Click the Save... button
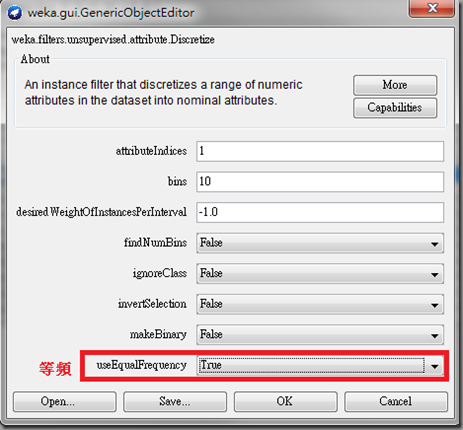The height and width of the screenshot is (430, 463). click(x=175, y=402)
